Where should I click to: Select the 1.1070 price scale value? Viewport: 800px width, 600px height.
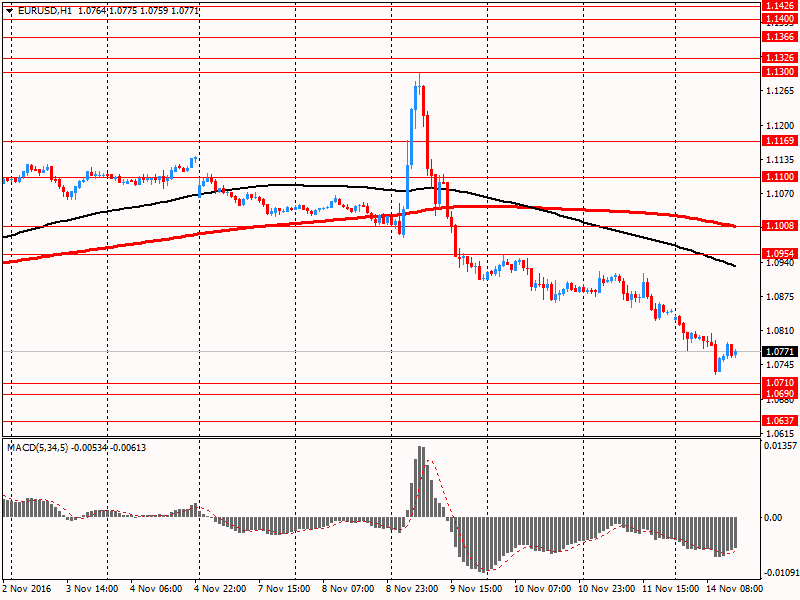(x=780, y=193)
